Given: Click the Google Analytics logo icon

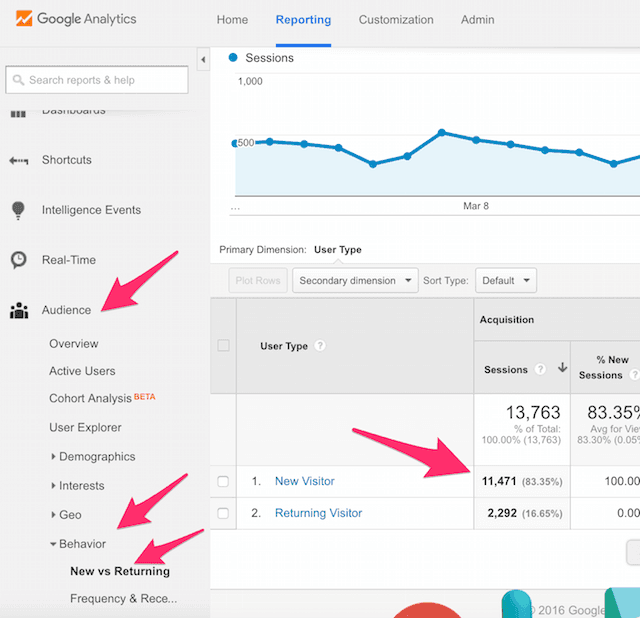Looking at the screenshot, I should [x=20, y=19].
